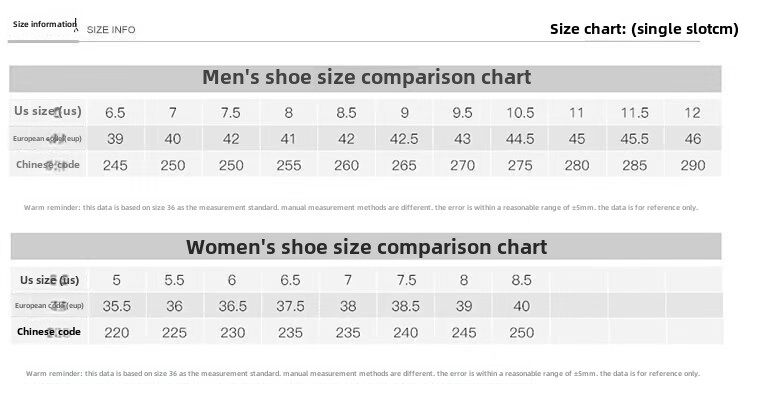Viewport: 762px width, 420px height.
Task: Click women's European size 37.5 cell
Action: 290,305
